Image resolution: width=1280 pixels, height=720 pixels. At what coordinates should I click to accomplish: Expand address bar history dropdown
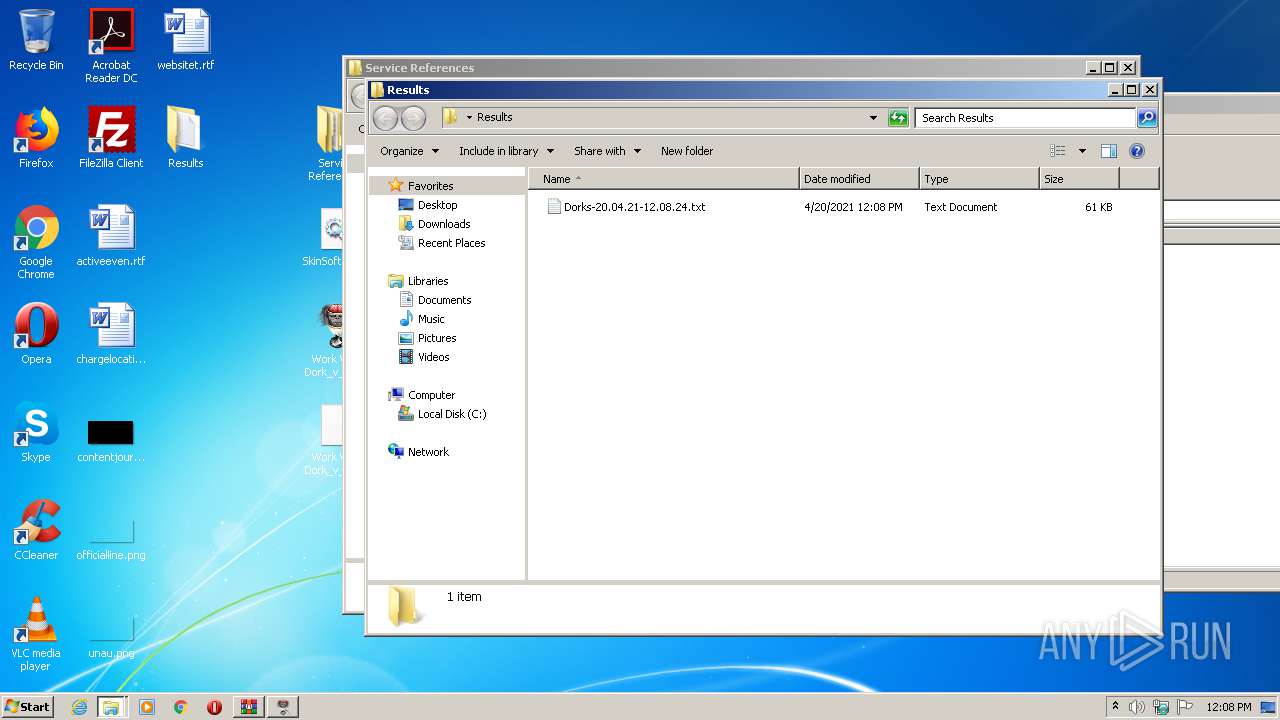pyautogui.click(x=874, y=118)
